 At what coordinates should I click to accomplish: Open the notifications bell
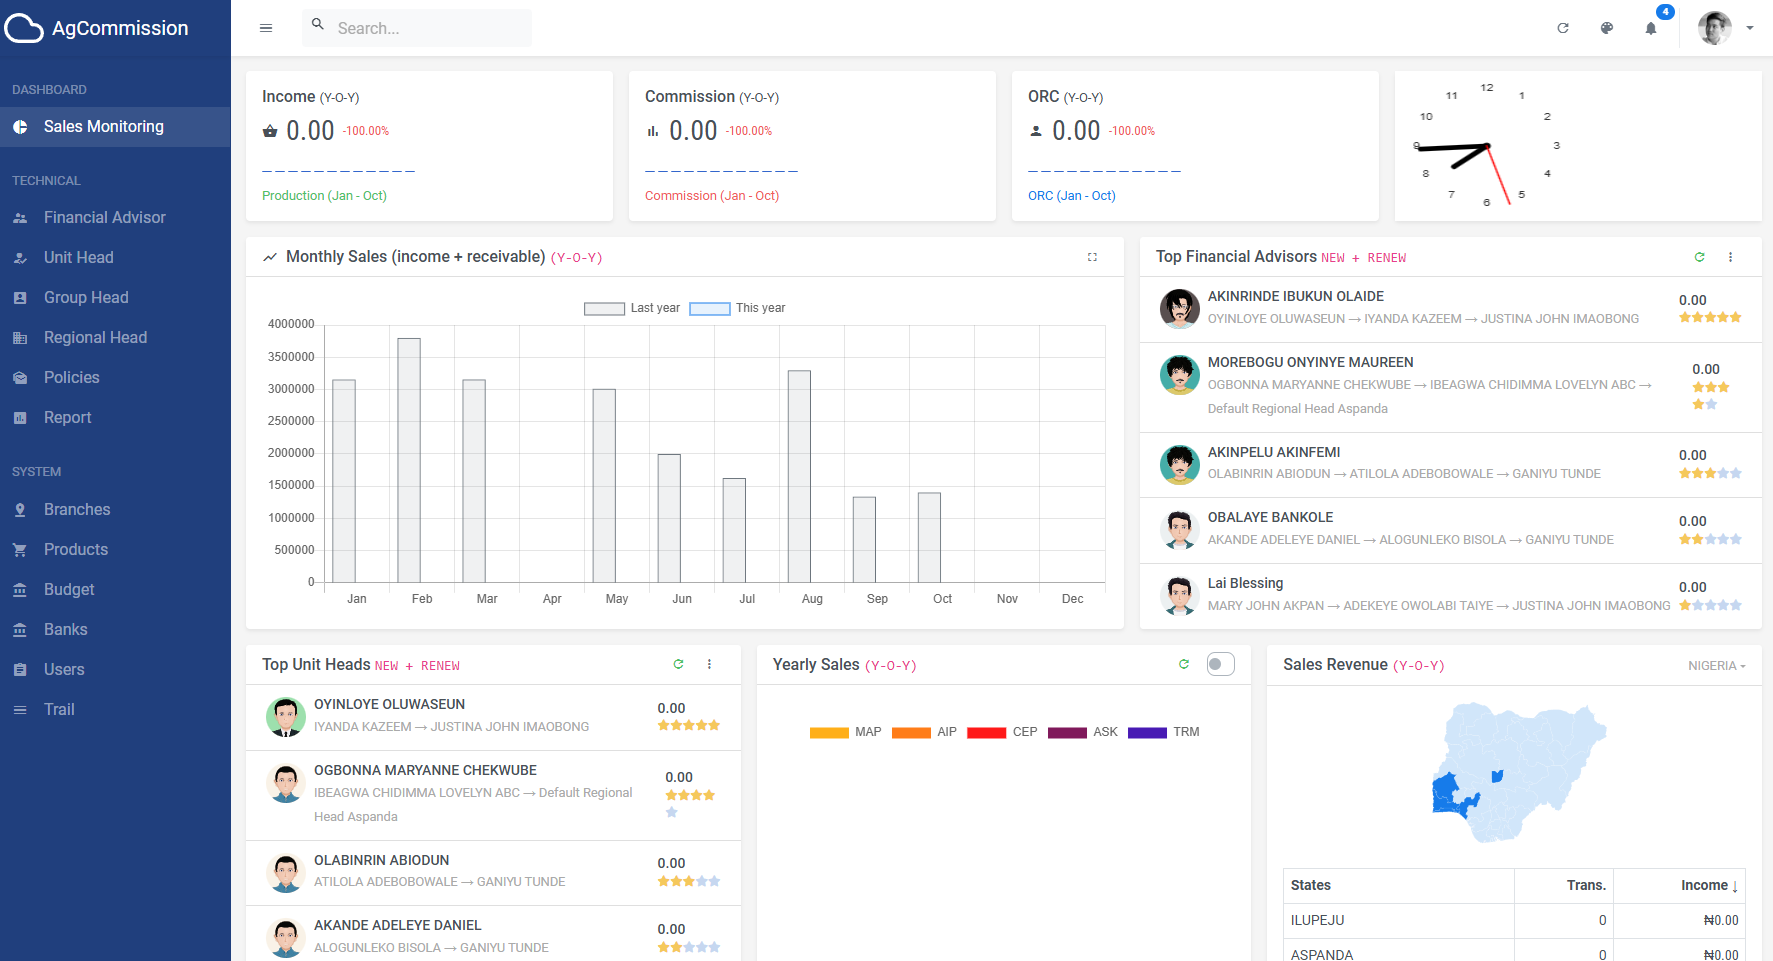(1651, 28)
